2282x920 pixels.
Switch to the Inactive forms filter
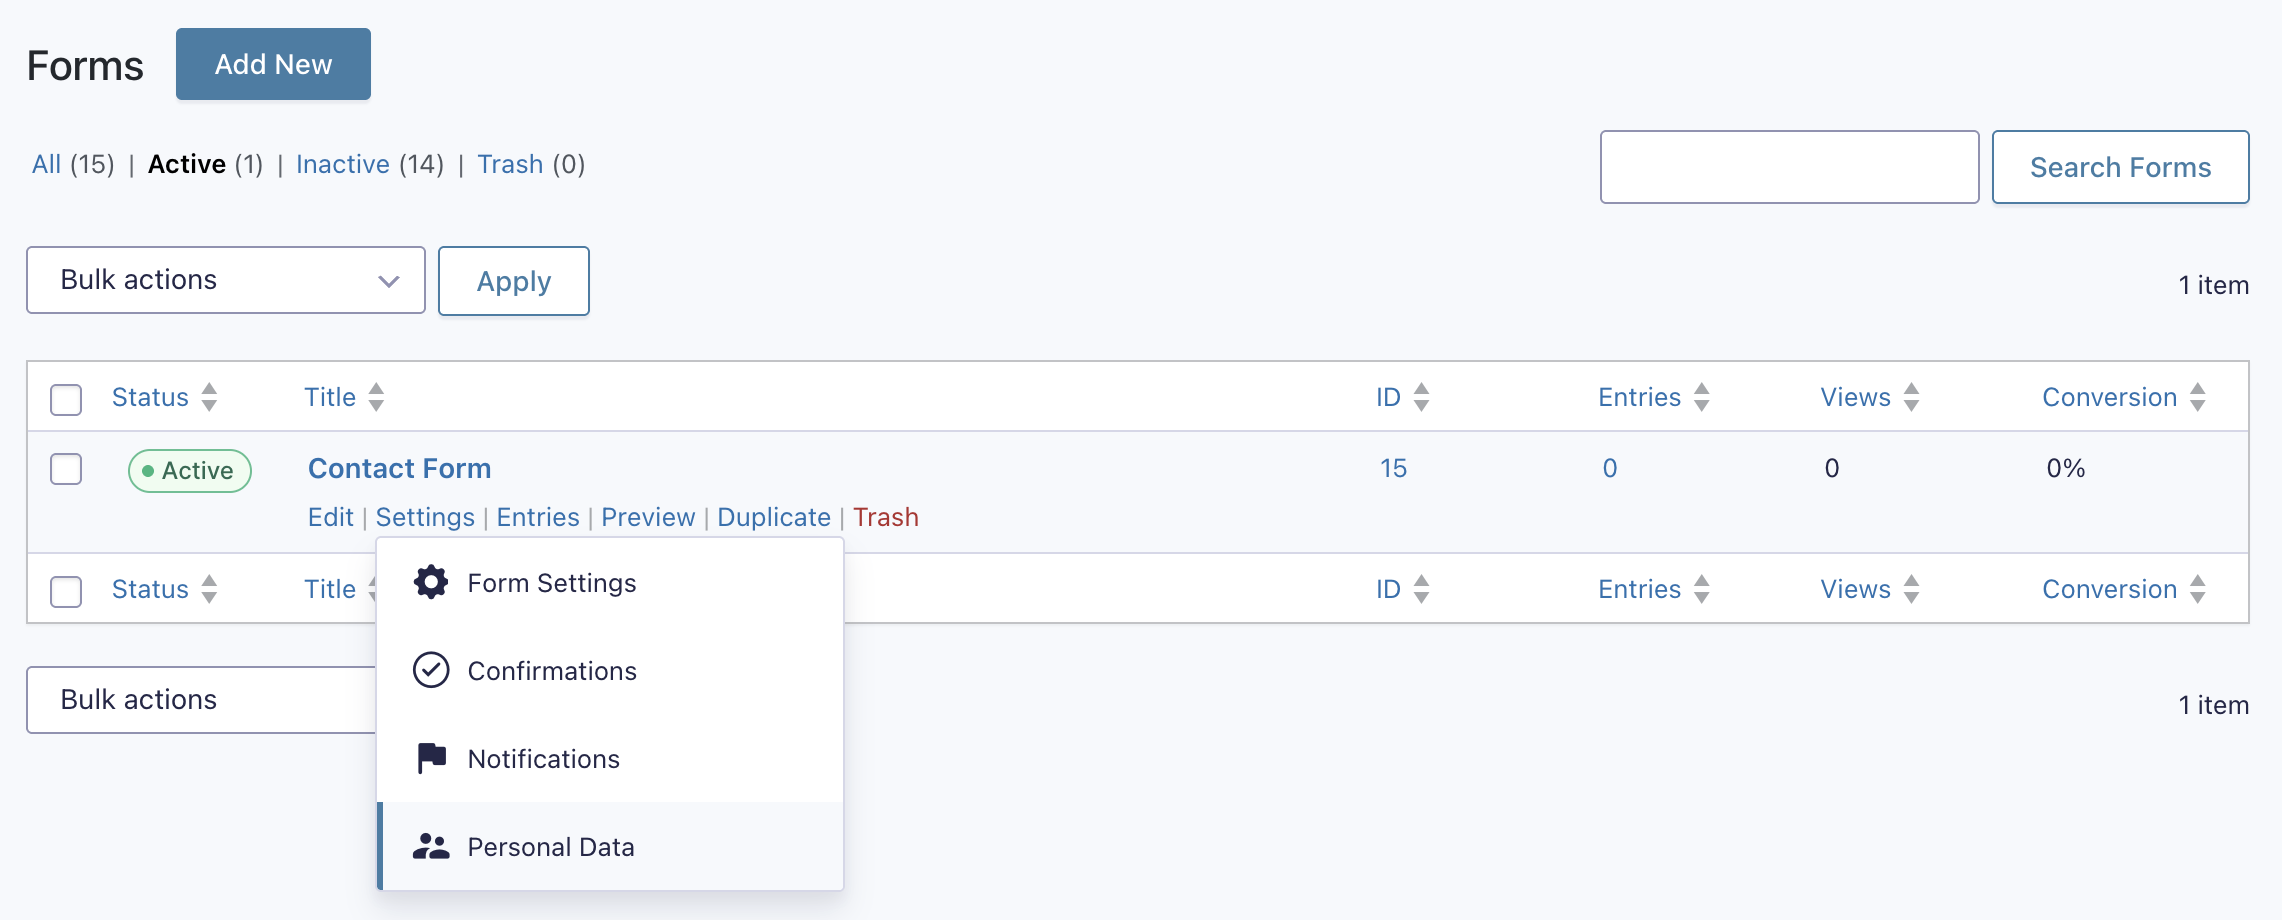tap(342, 164)
